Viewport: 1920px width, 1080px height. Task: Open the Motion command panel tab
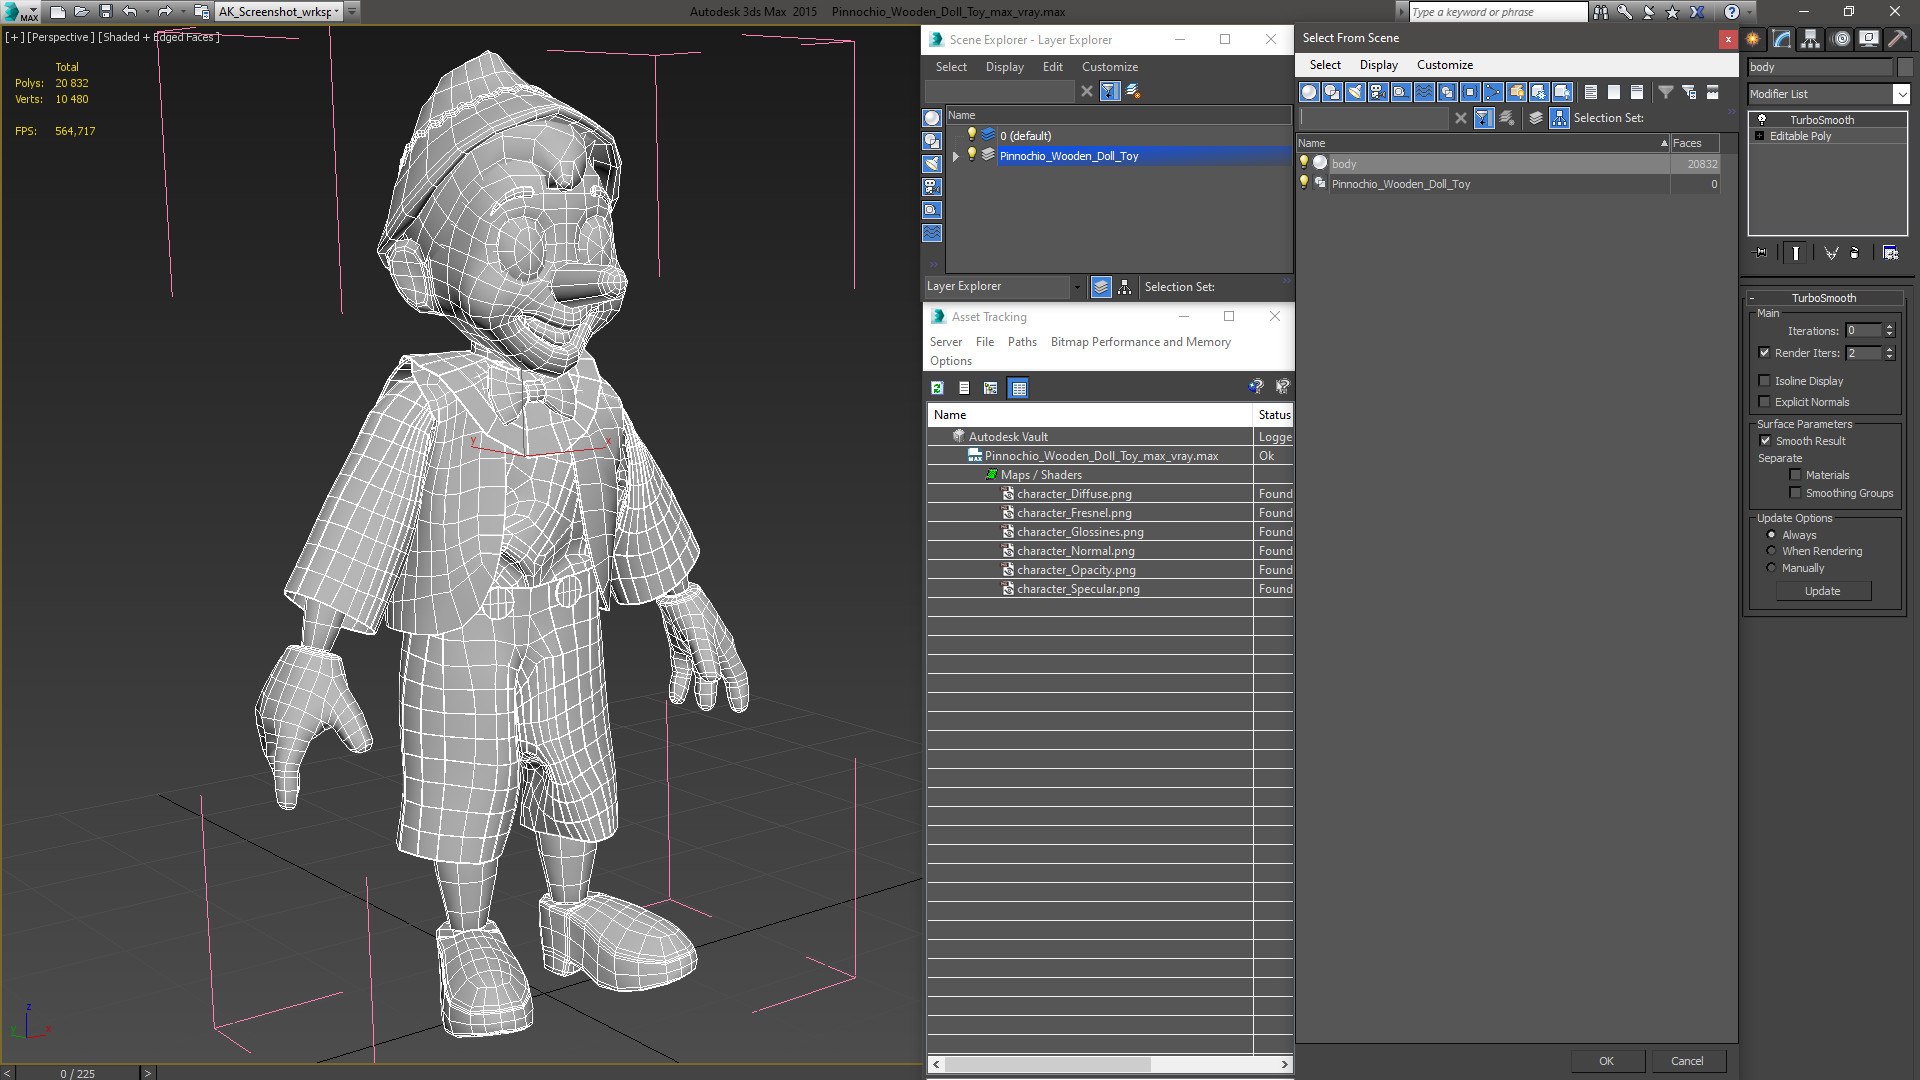[1841, 39]
